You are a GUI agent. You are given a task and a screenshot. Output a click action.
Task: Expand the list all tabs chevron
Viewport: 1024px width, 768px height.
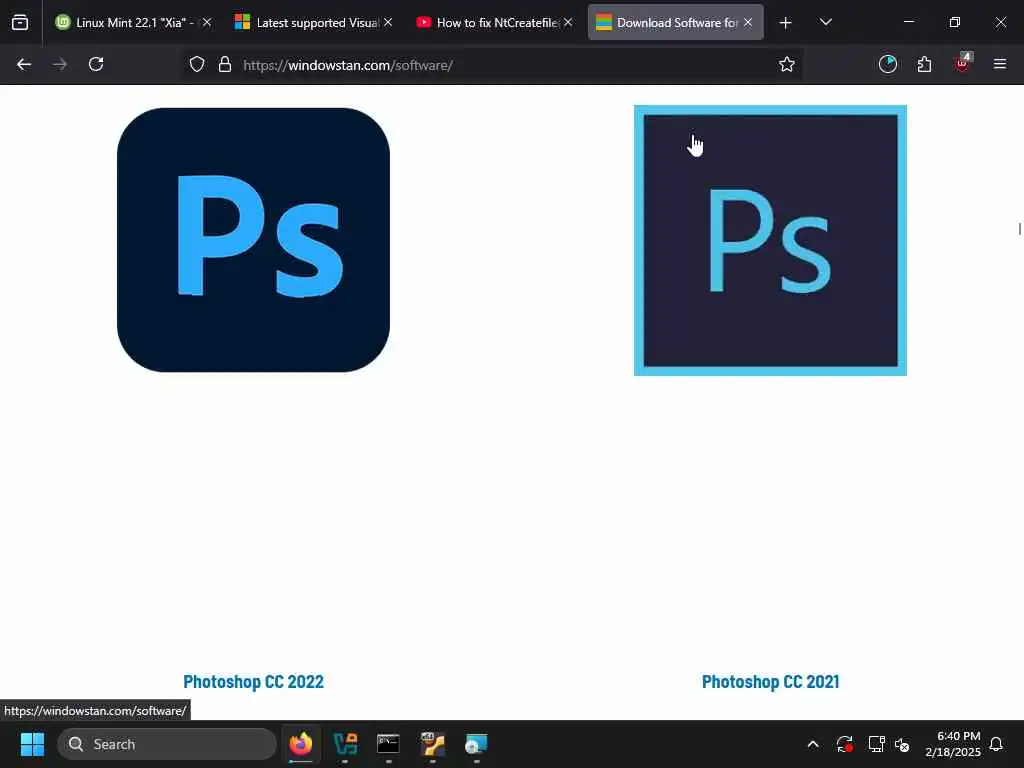(x=825, y=22)
